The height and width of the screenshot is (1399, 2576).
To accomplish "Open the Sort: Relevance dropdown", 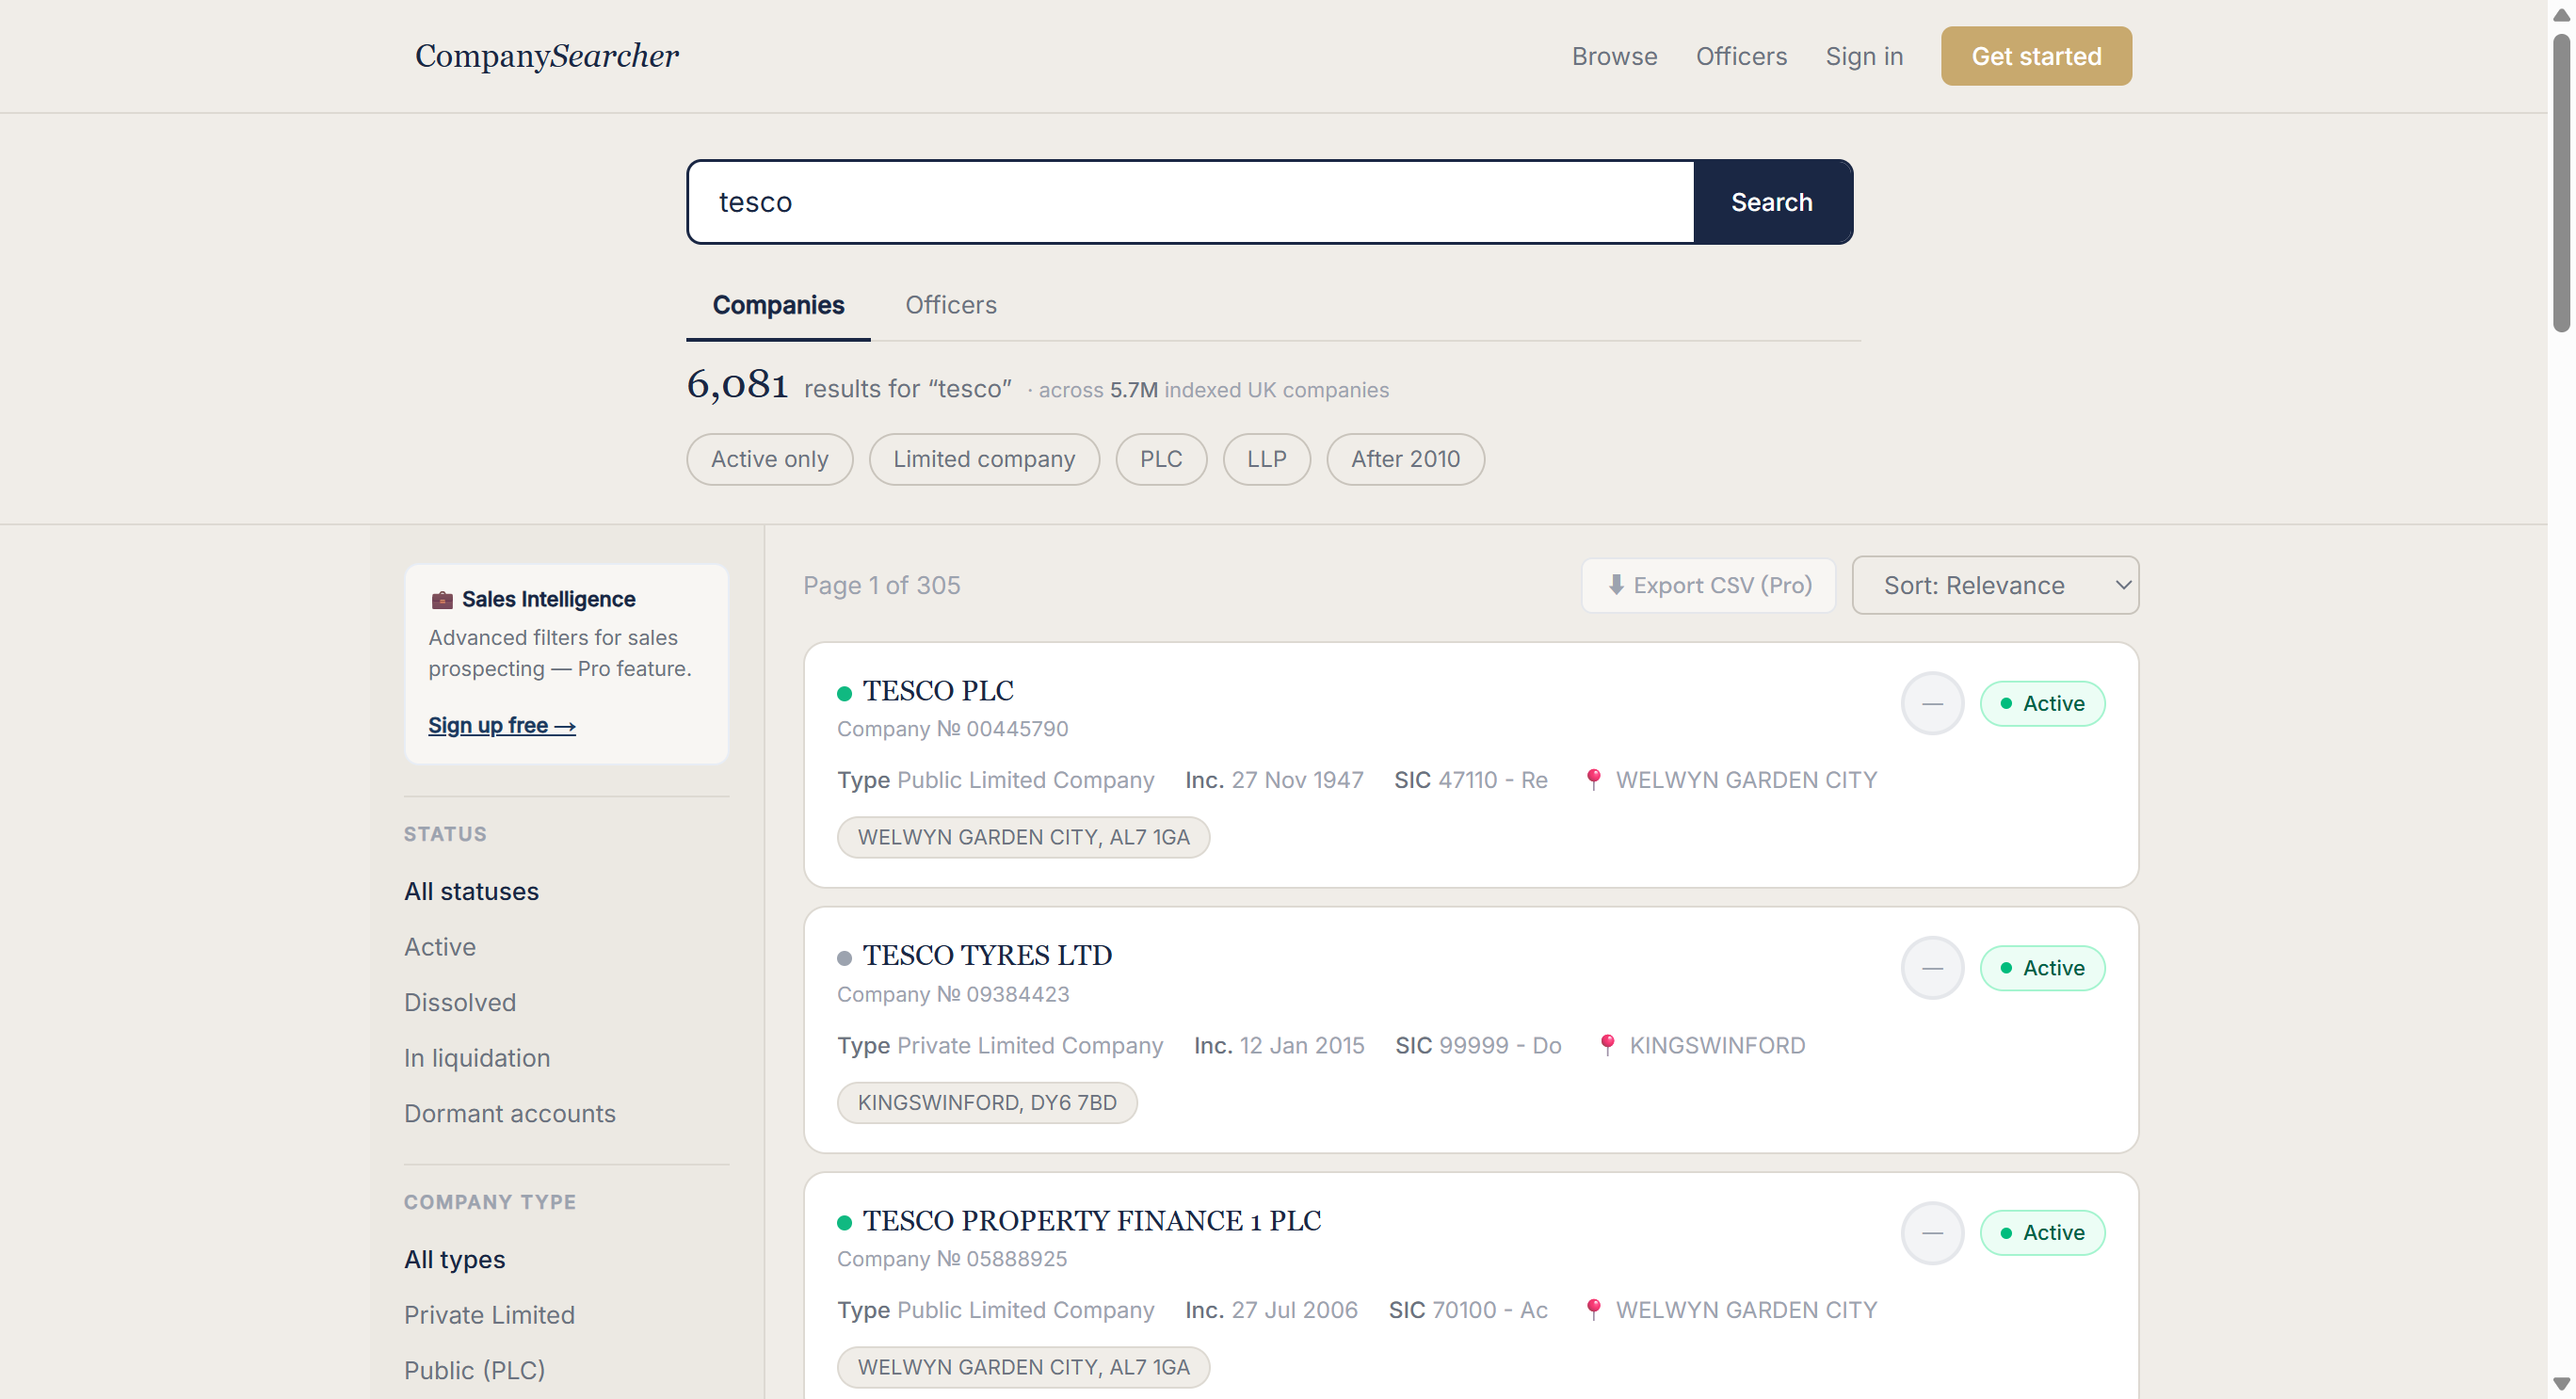I will coord(1995,585).
